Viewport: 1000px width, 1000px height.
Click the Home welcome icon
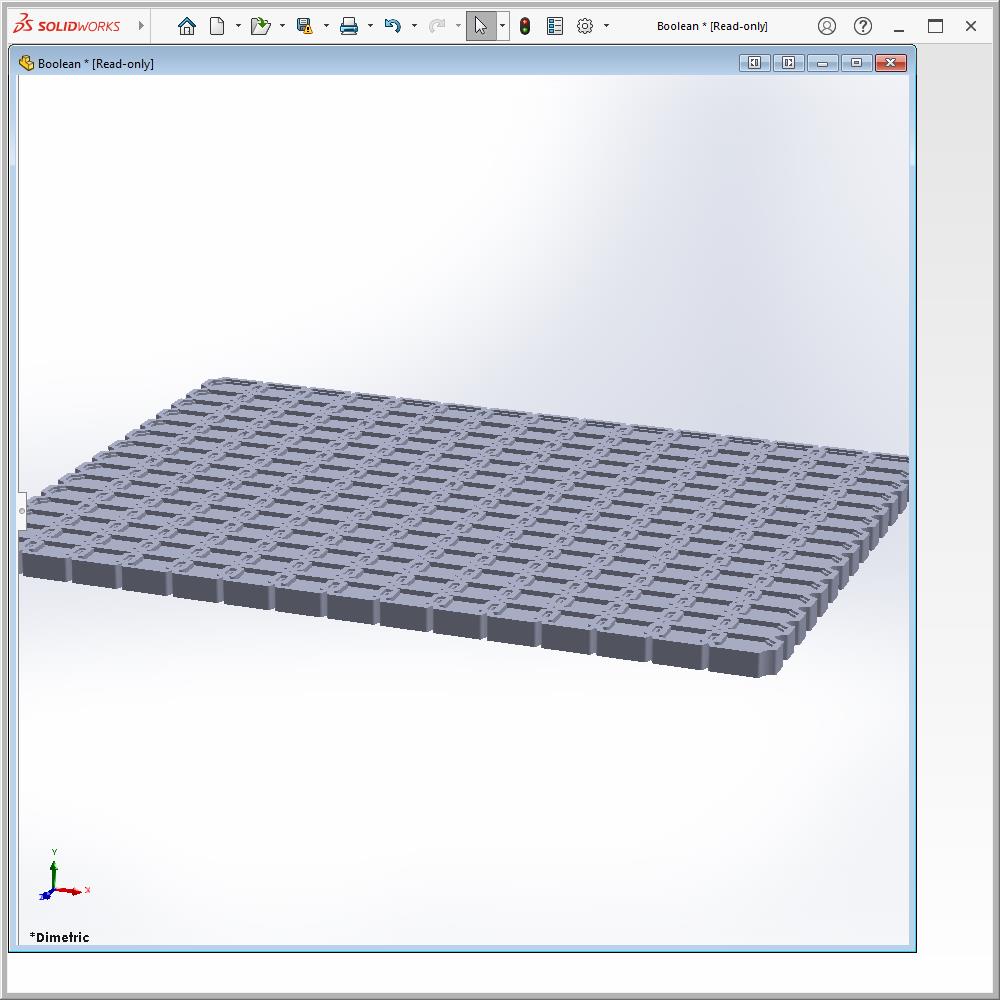186,26
